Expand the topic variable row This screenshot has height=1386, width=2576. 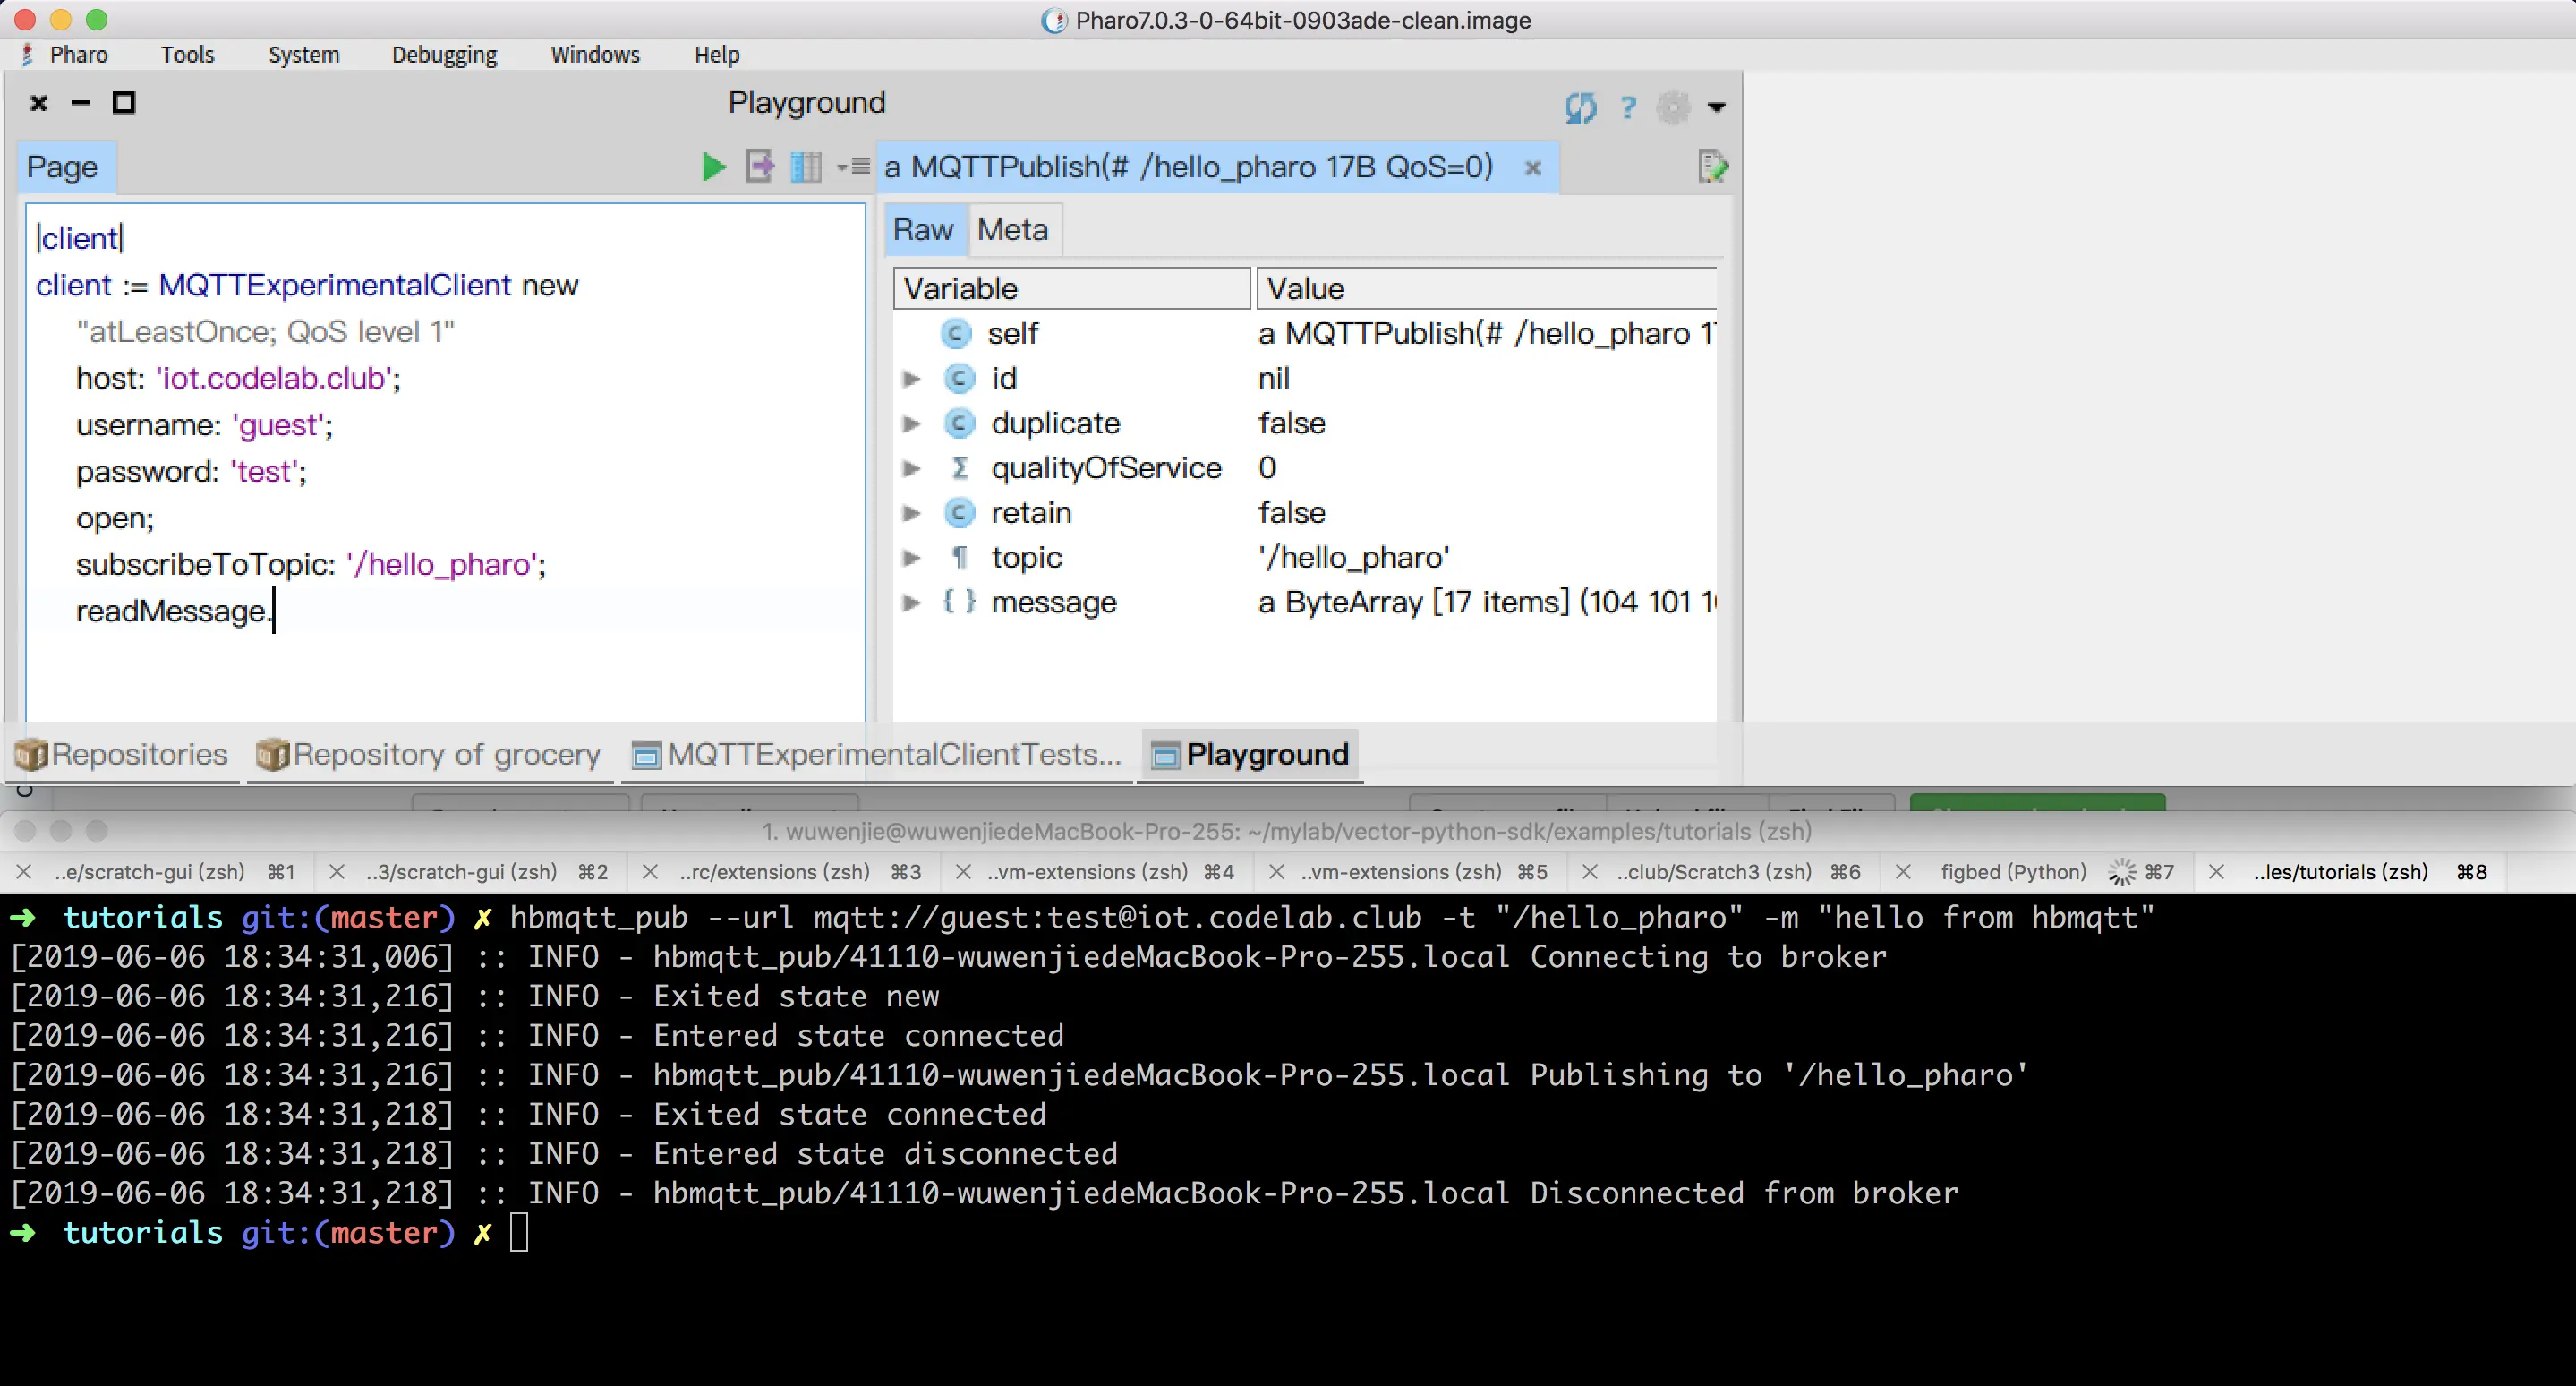coord(911,557)
